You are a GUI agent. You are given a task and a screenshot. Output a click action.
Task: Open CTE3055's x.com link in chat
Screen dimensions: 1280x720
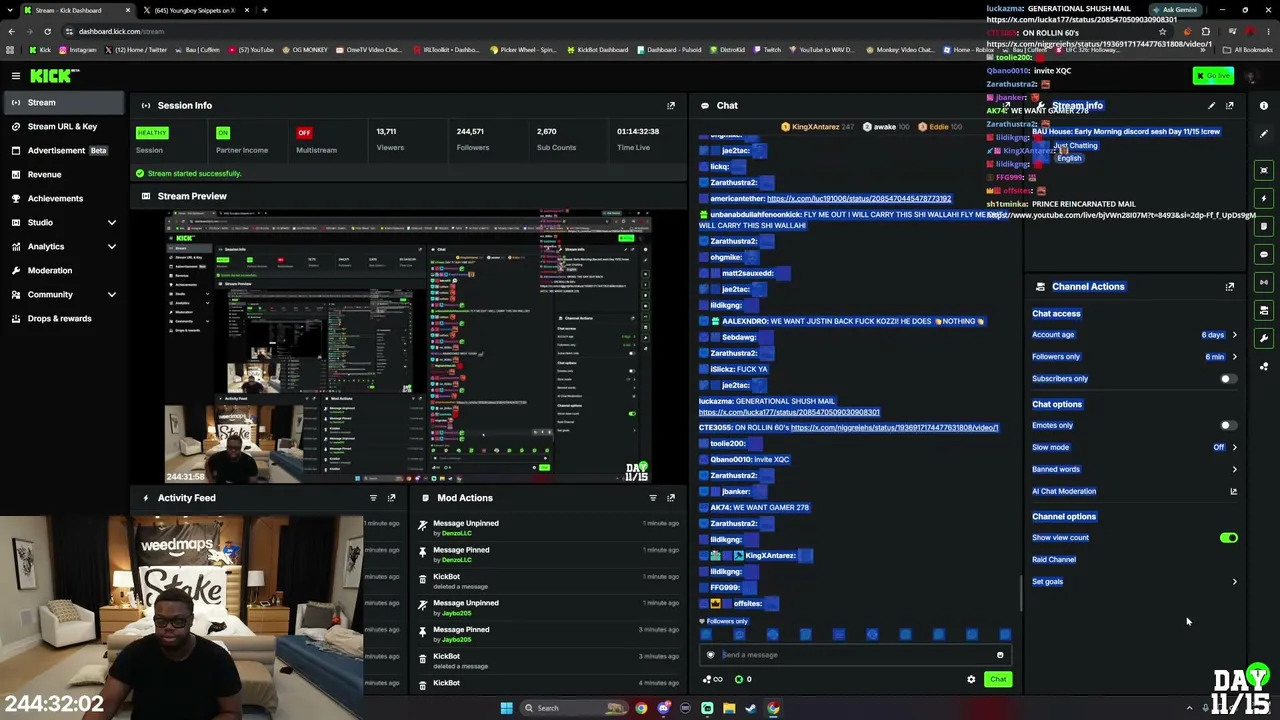[894, 428]
